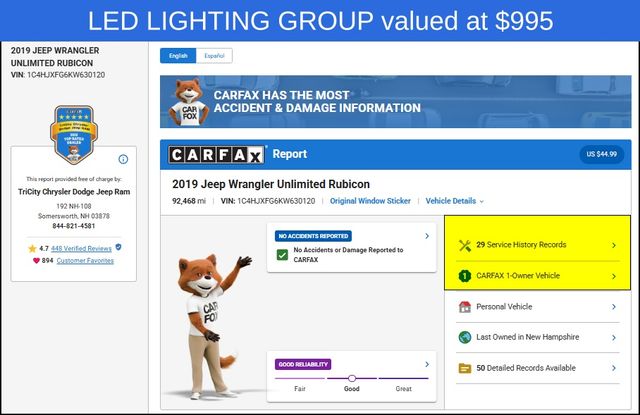Click the Personal Vehicle house icon
Screen dimensions: 640x415
click(465, 307)
